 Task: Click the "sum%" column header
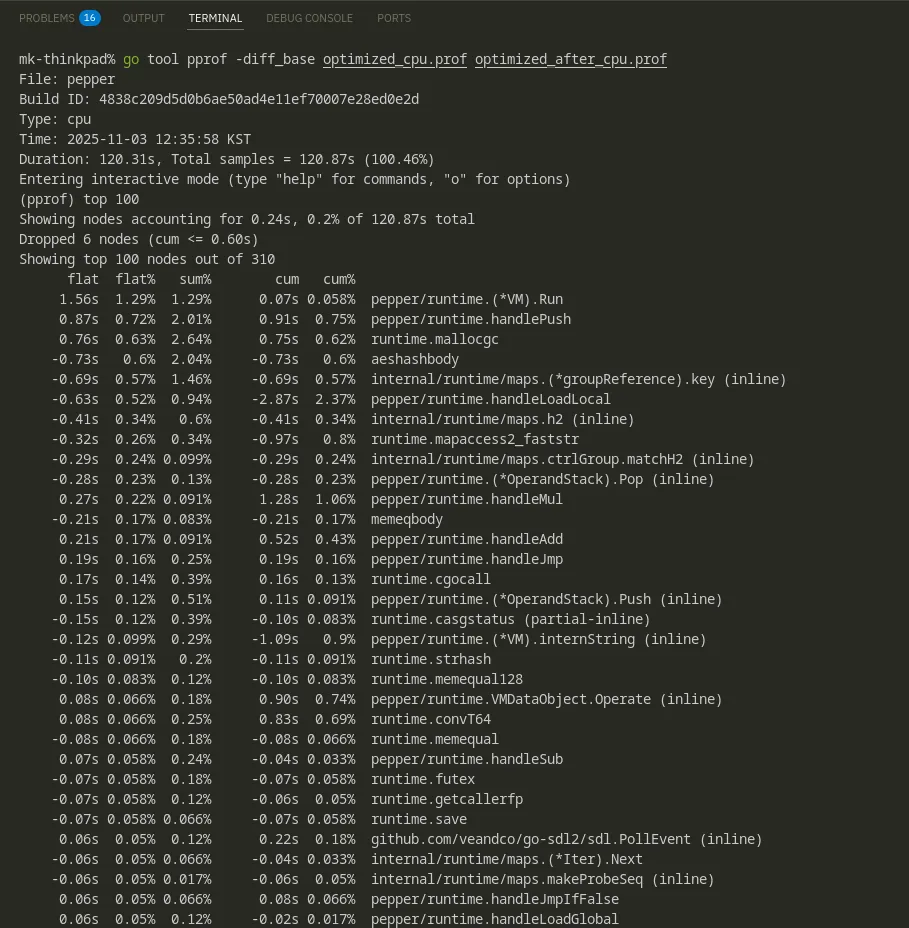pyautogui.click(x=191, y=279)
